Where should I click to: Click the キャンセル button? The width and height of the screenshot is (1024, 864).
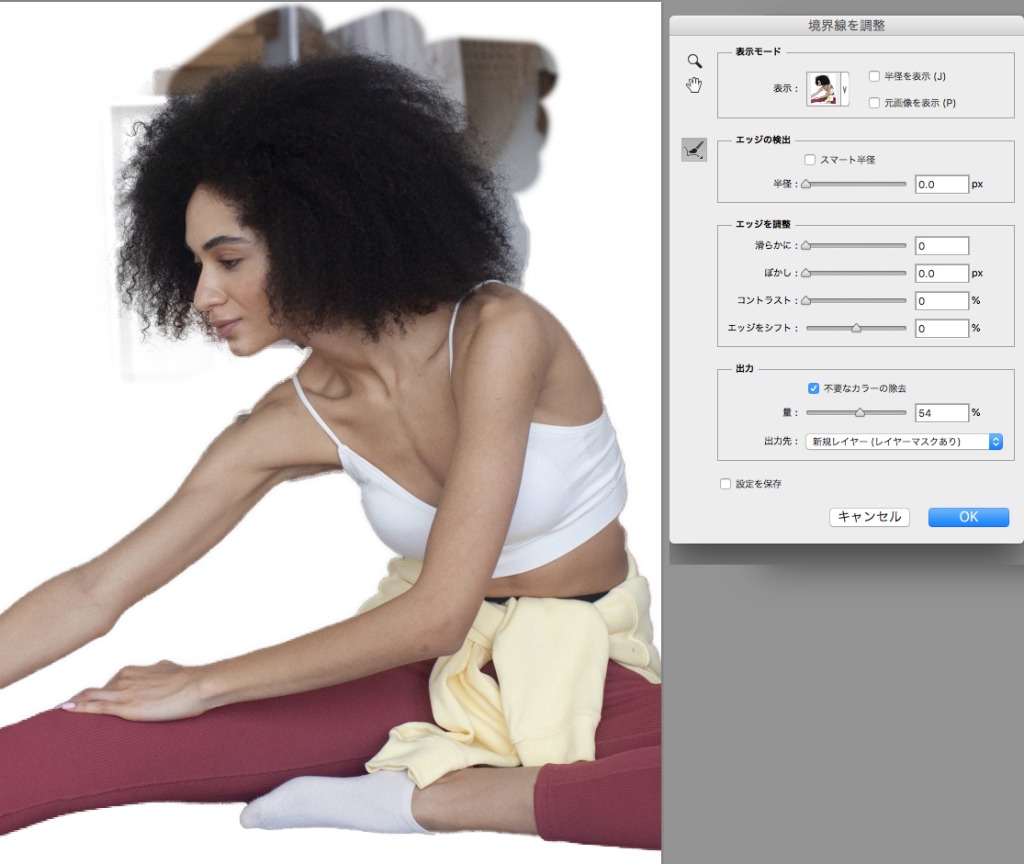click(869, 517)
